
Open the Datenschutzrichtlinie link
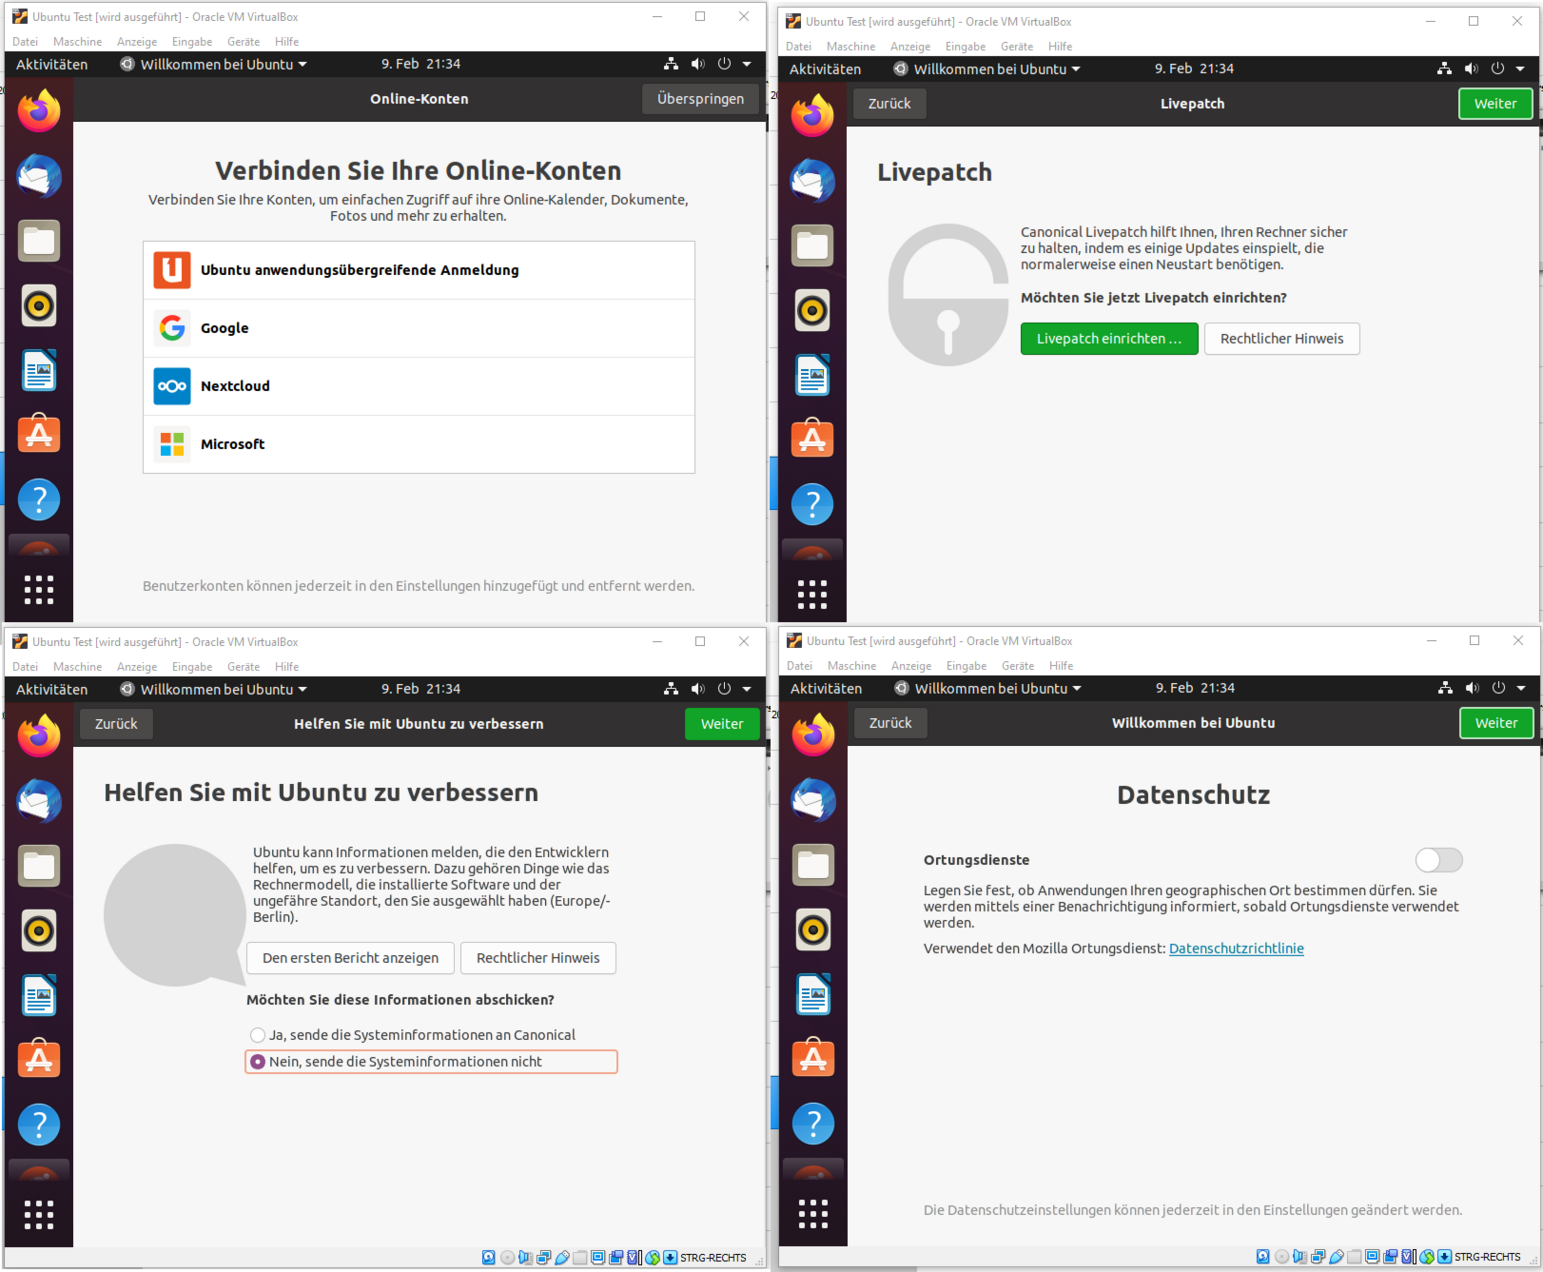pos(1236,949)
